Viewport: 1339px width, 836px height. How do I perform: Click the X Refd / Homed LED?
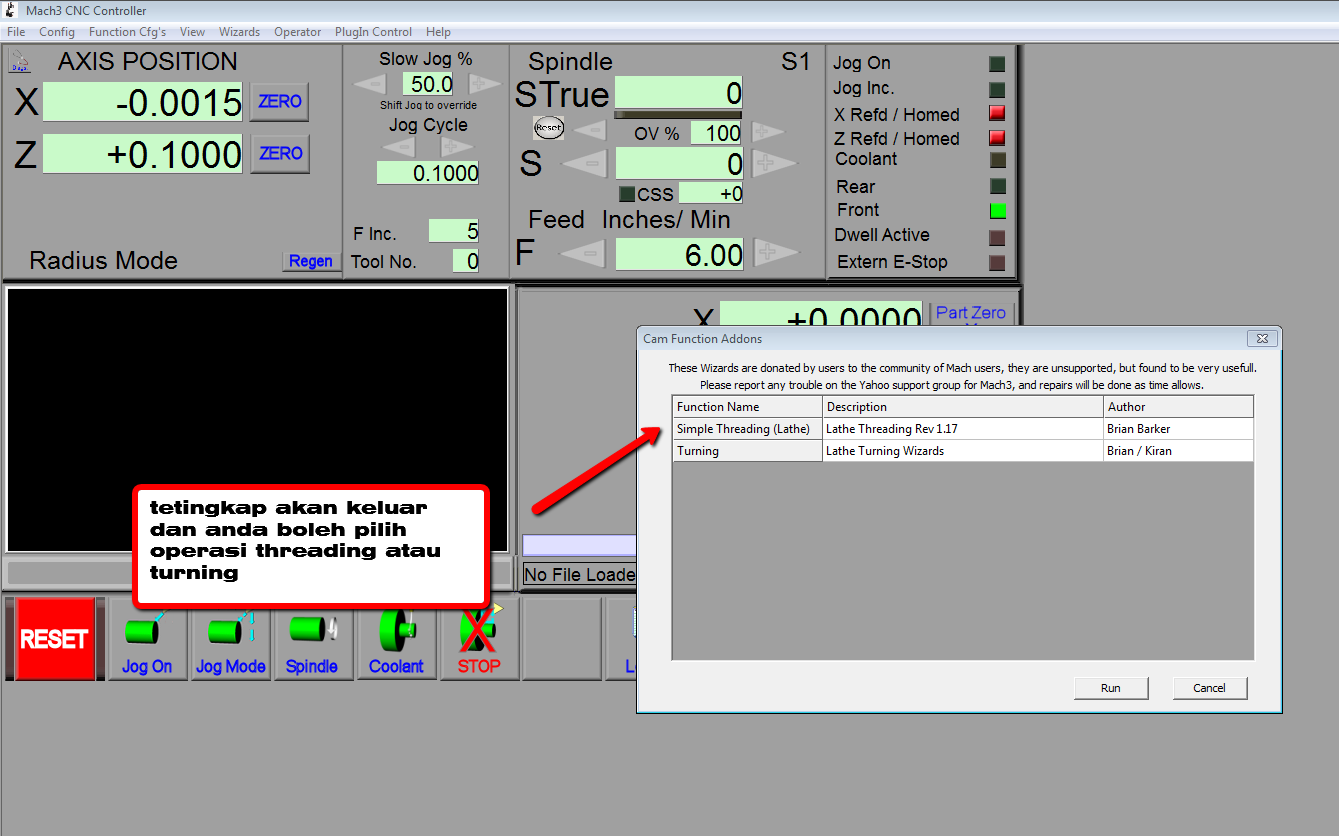[x=996, y=113]
